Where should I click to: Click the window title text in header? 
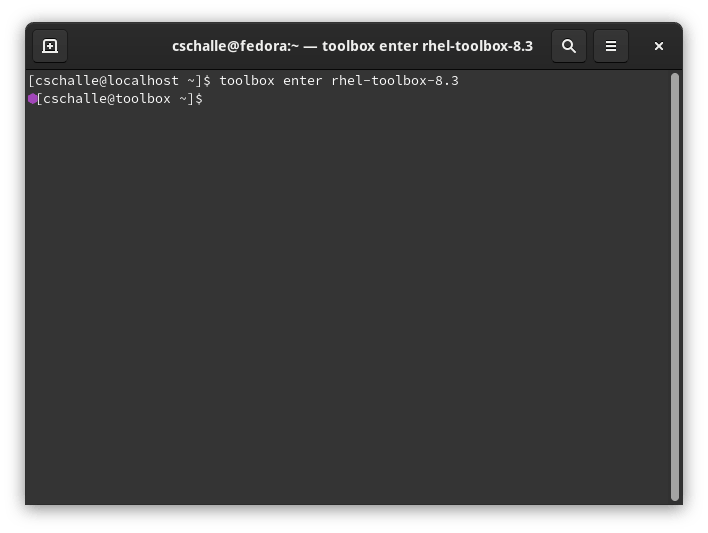(352, 46)
